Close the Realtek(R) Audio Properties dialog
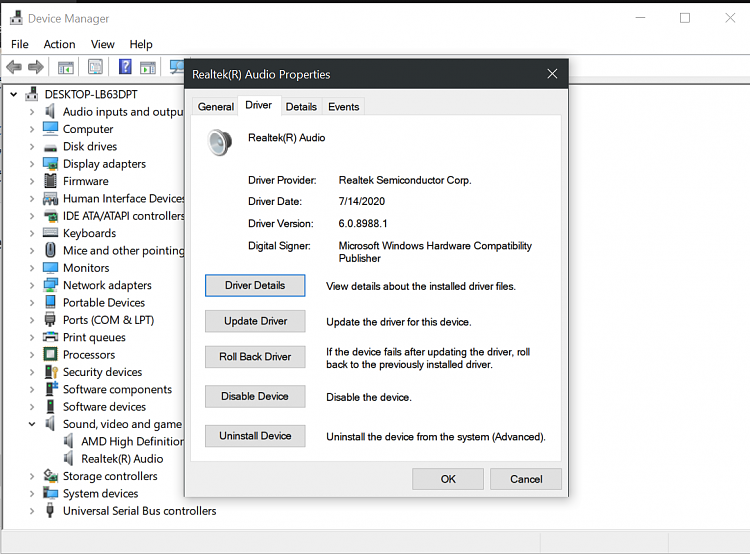Viewport: 750px width, 554px height. point(552,74)
